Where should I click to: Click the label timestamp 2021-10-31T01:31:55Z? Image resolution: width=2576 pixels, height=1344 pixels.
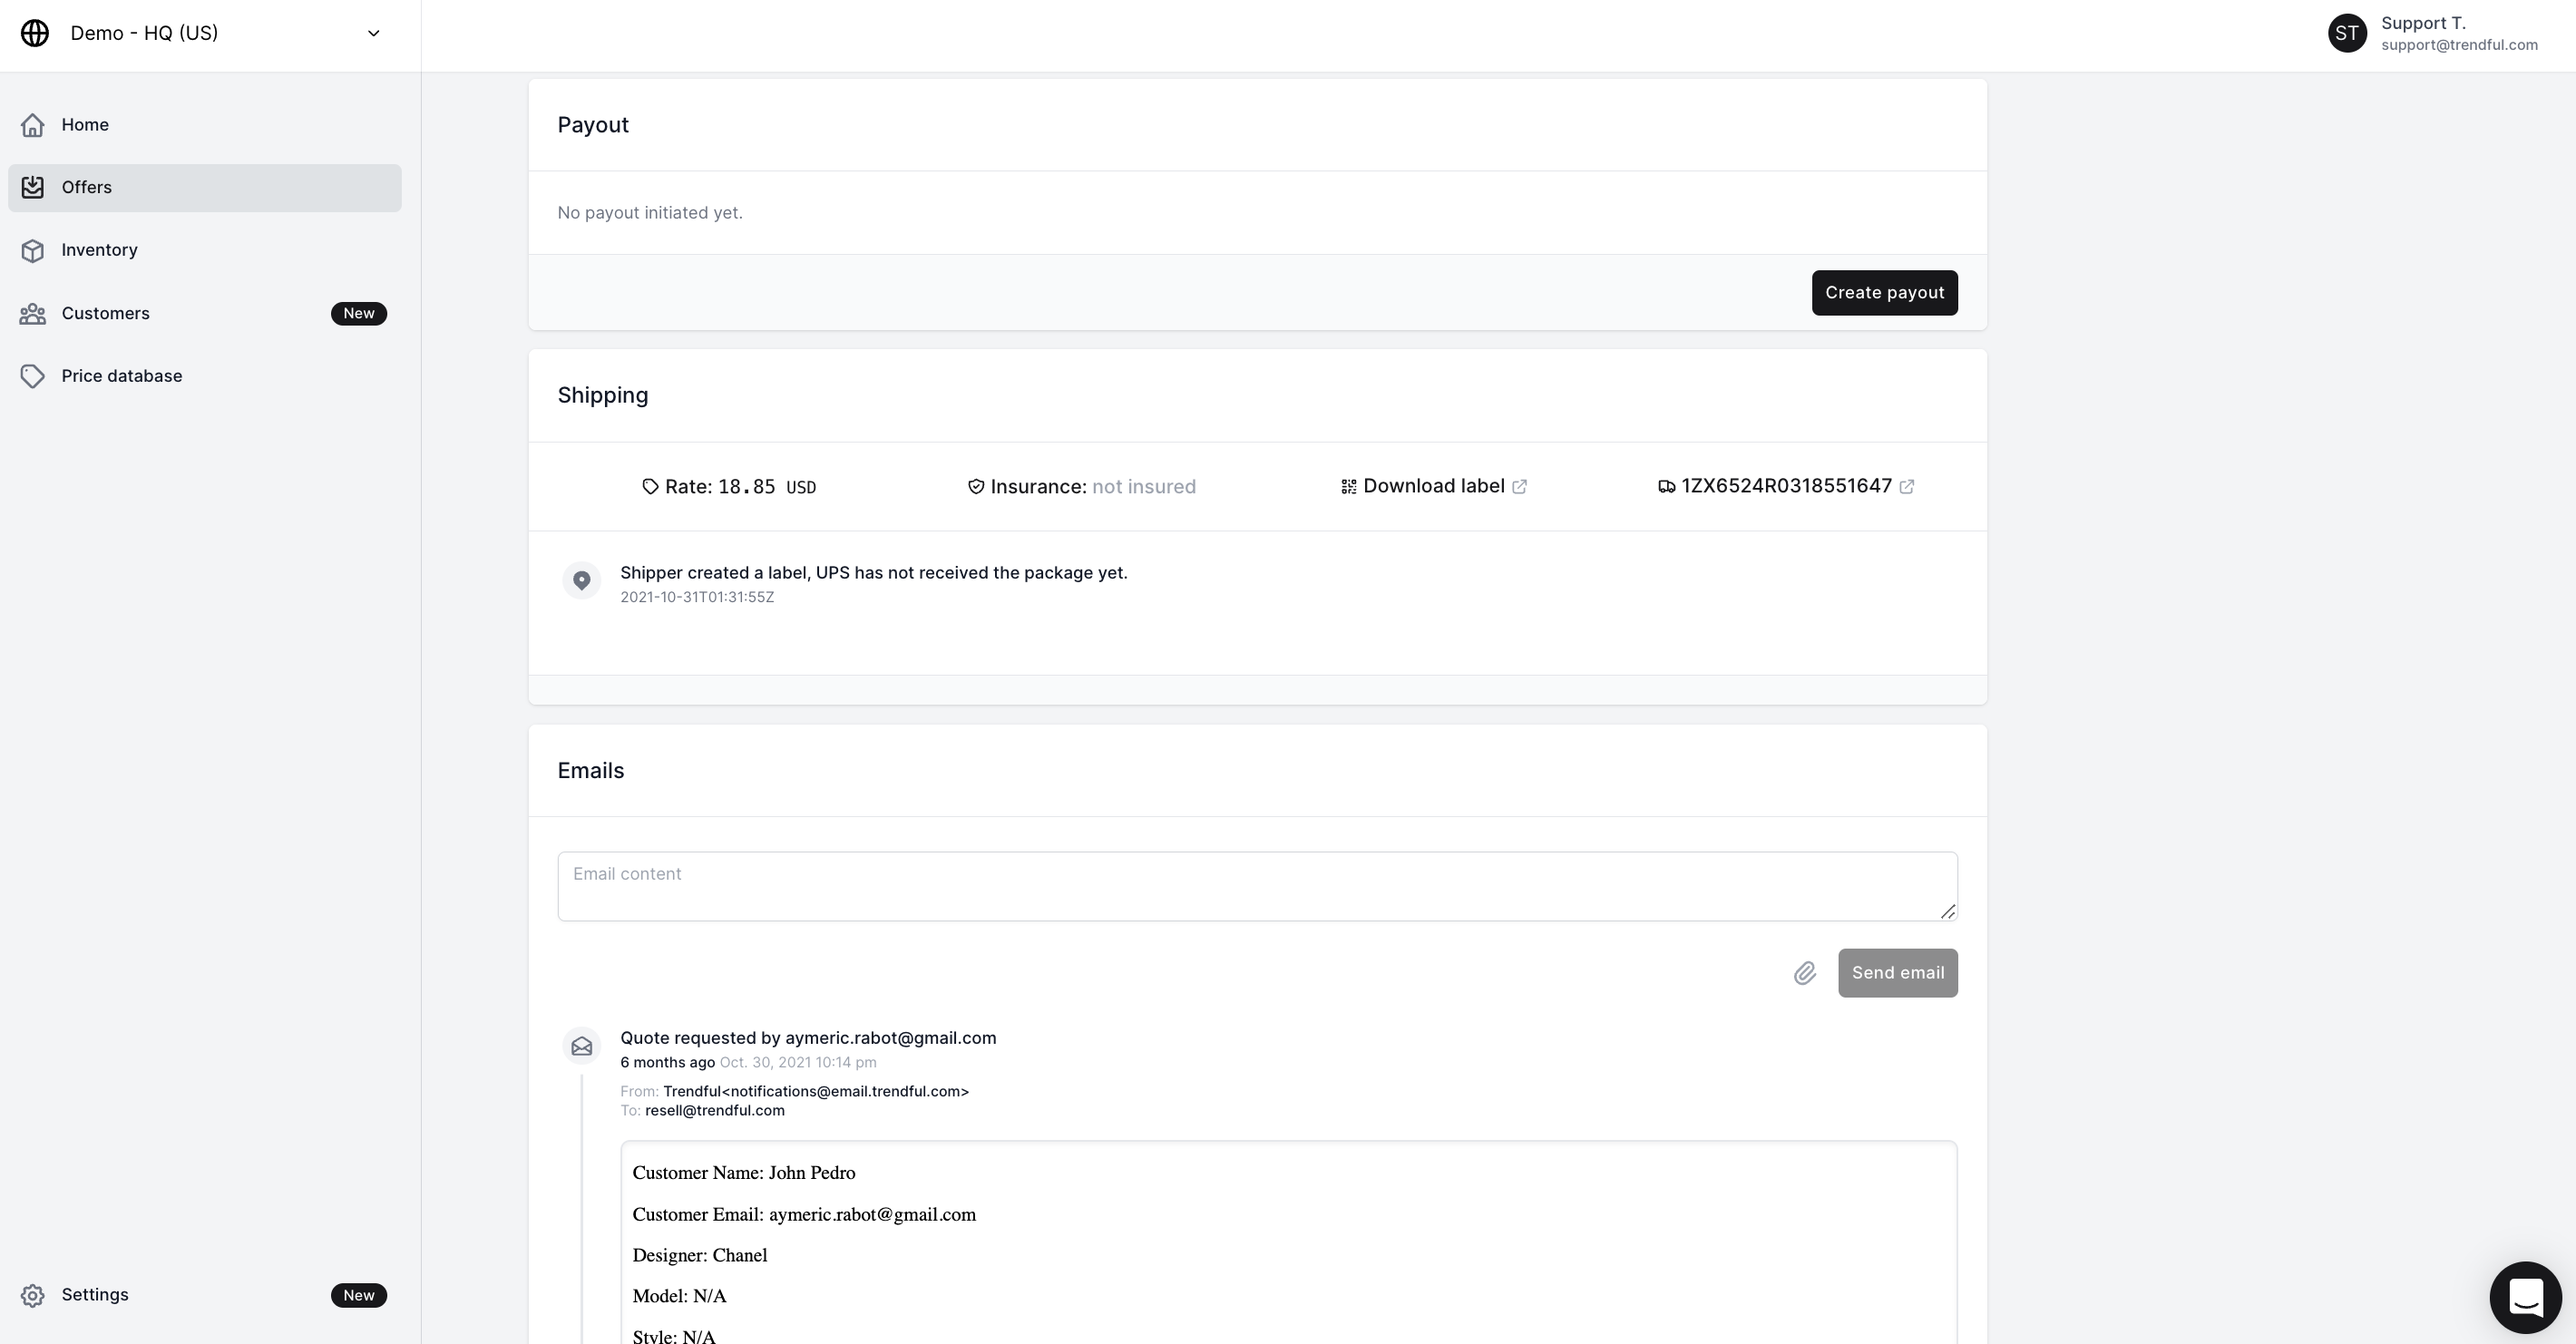tap(697, 597)
